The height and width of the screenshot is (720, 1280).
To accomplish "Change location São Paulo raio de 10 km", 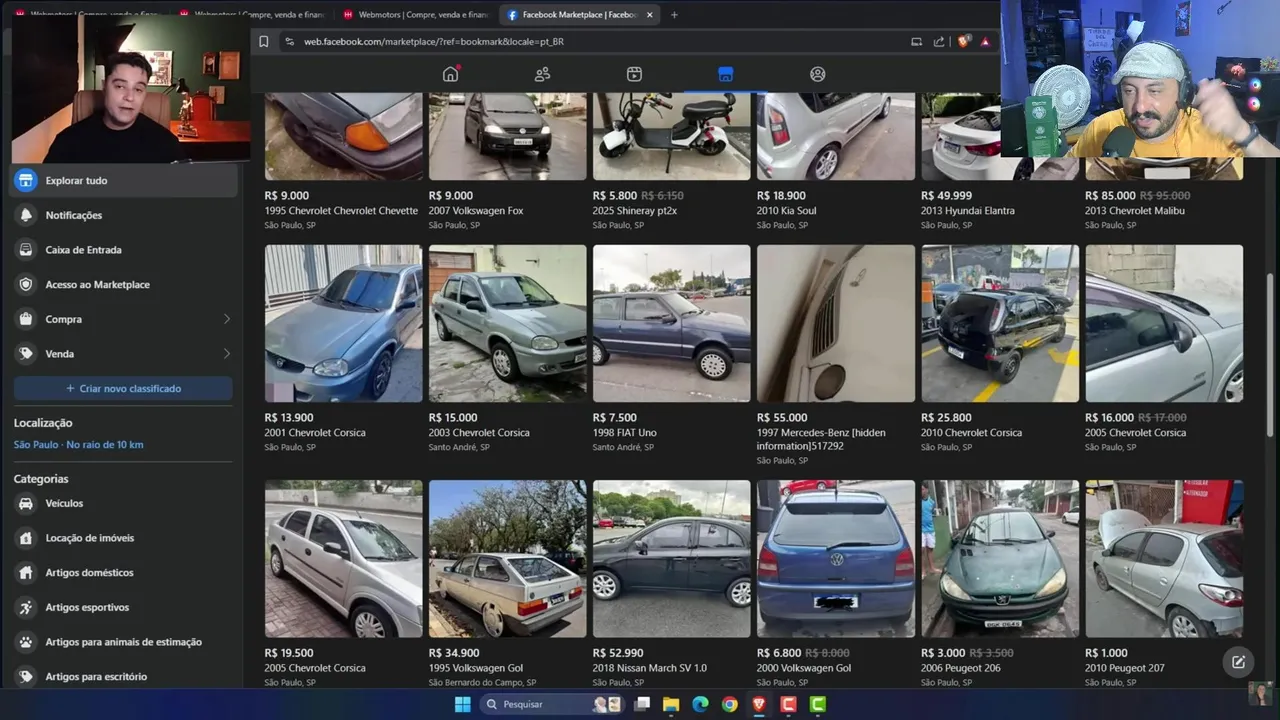I will 78,444.
